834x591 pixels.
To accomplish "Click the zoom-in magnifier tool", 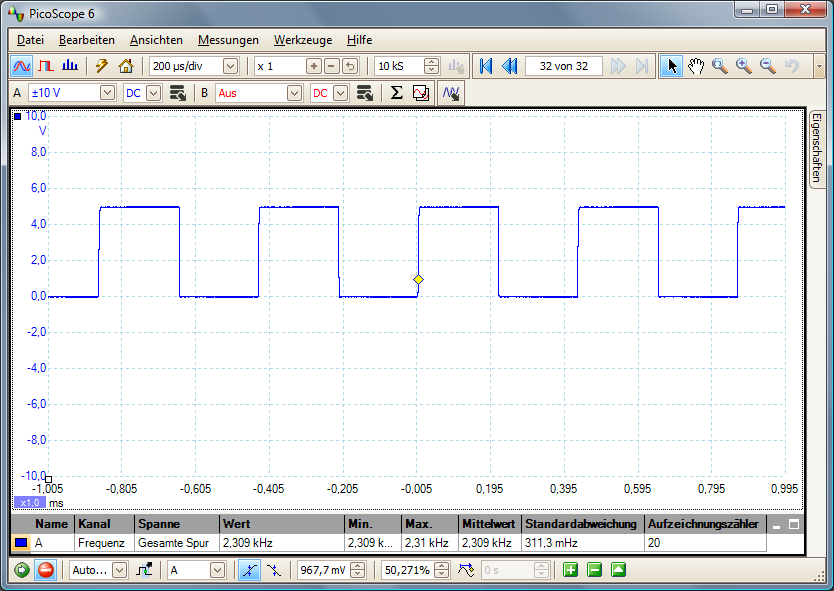I will (x=744, y=66).
